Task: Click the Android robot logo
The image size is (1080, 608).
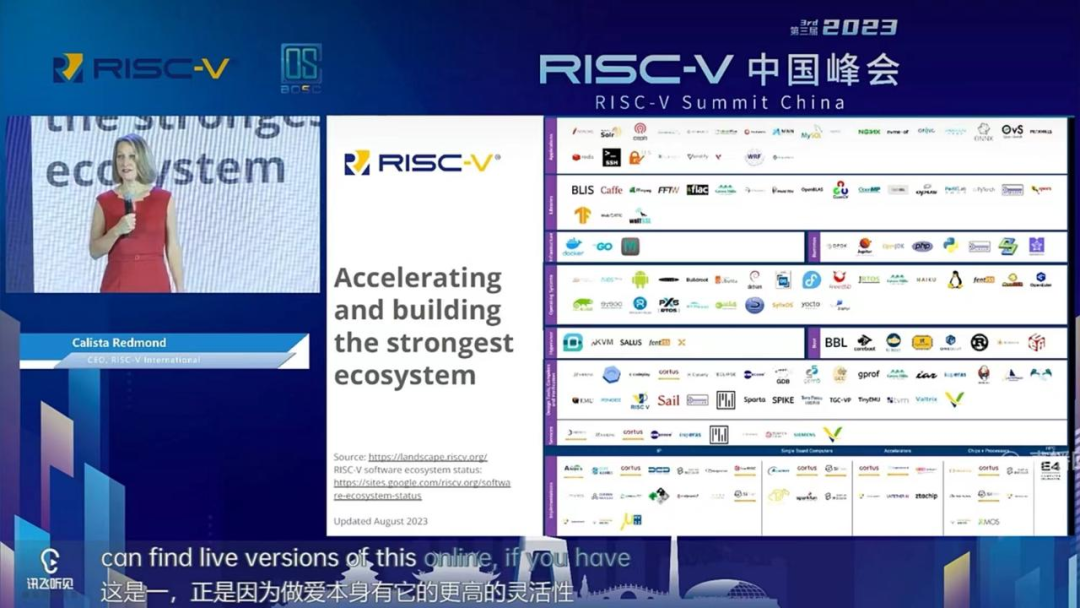Action: 640,280
